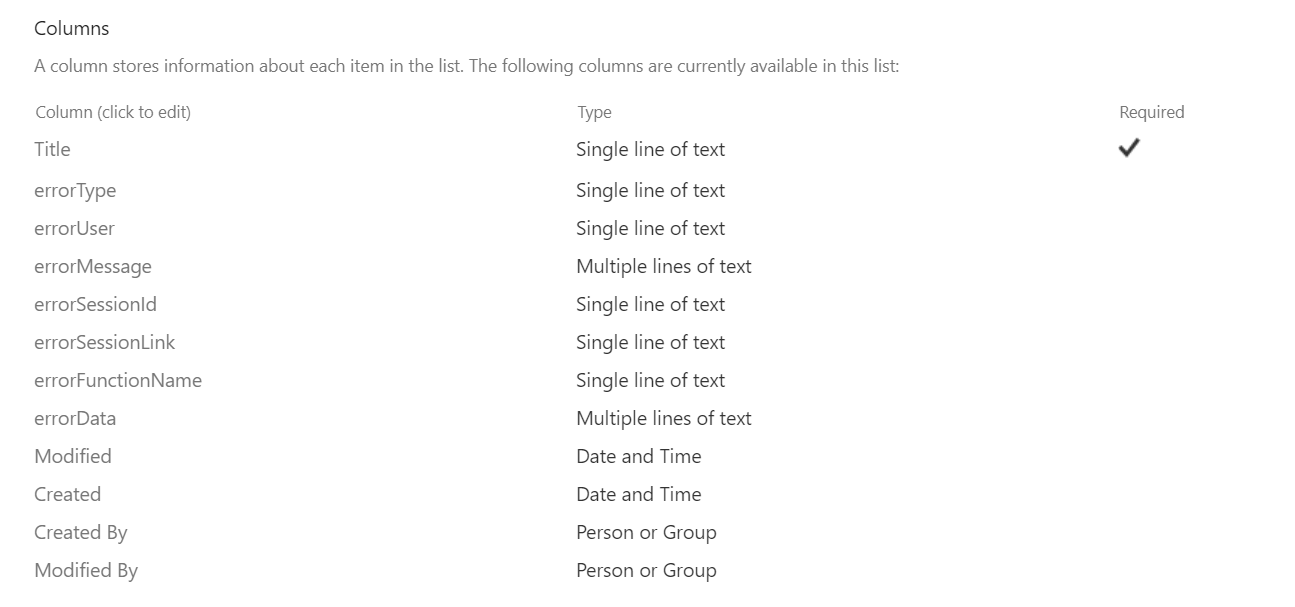Open the errorUser column link
Screen dimensions: 1295x607
click(x=74, y=228)
